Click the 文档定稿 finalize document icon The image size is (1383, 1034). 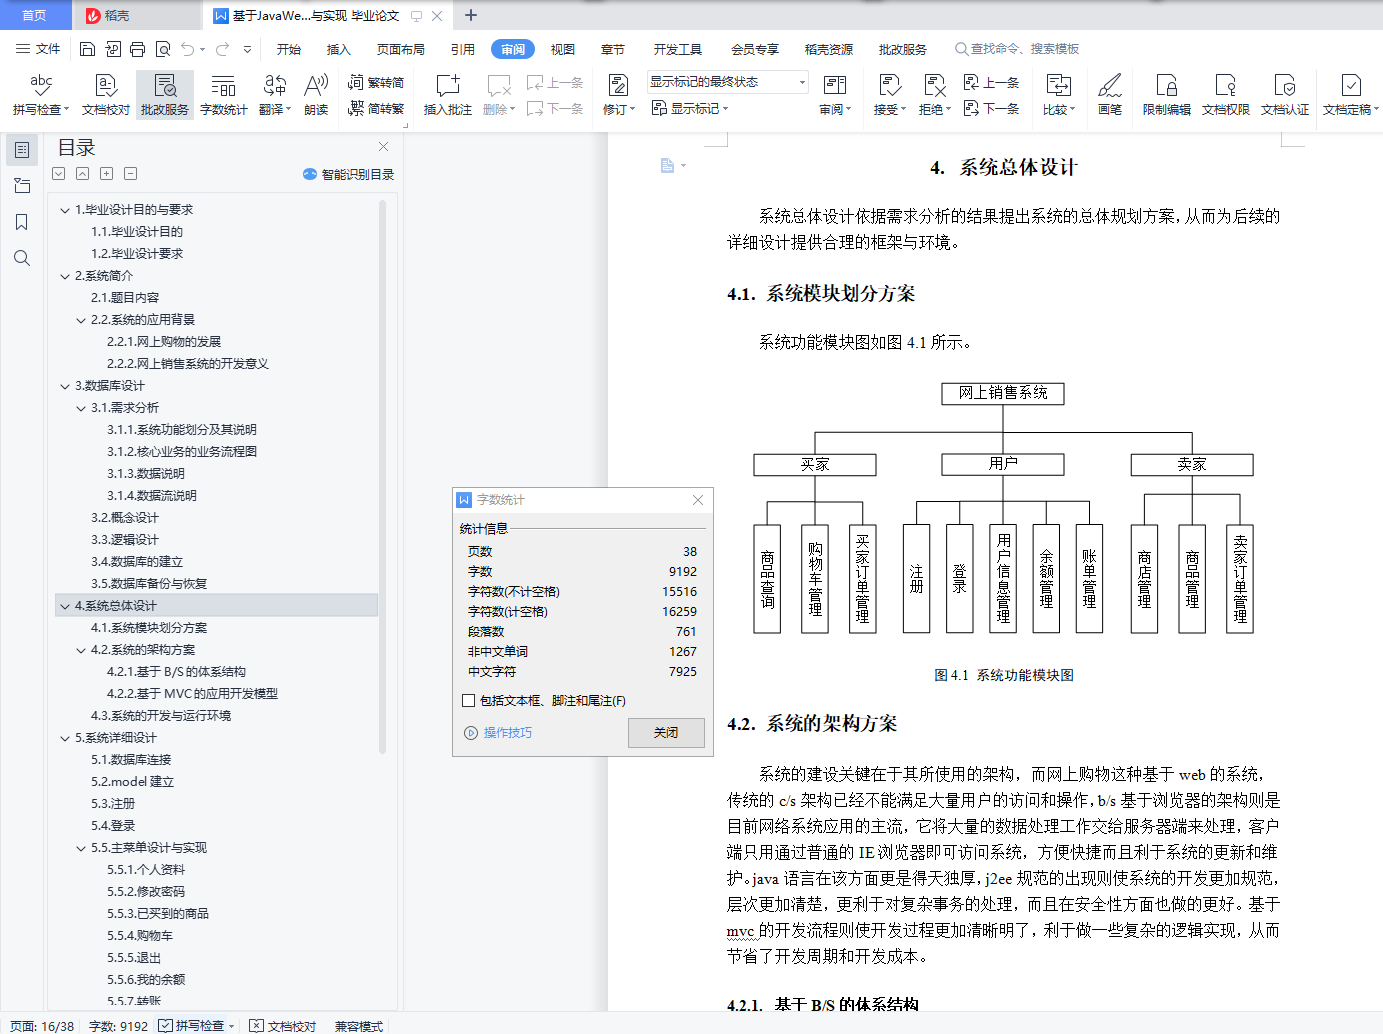pyautogui.click(x=1351, y=86)
